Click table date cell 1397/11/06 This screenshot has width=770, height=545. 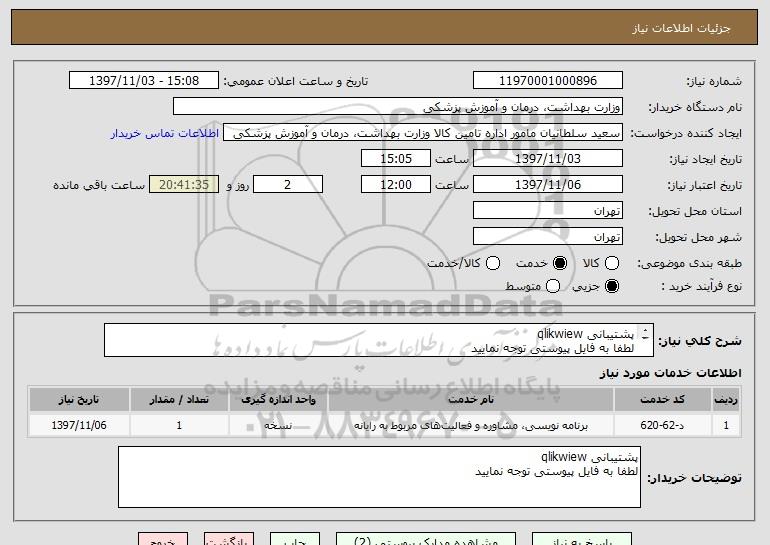click(x=79, y=425)
